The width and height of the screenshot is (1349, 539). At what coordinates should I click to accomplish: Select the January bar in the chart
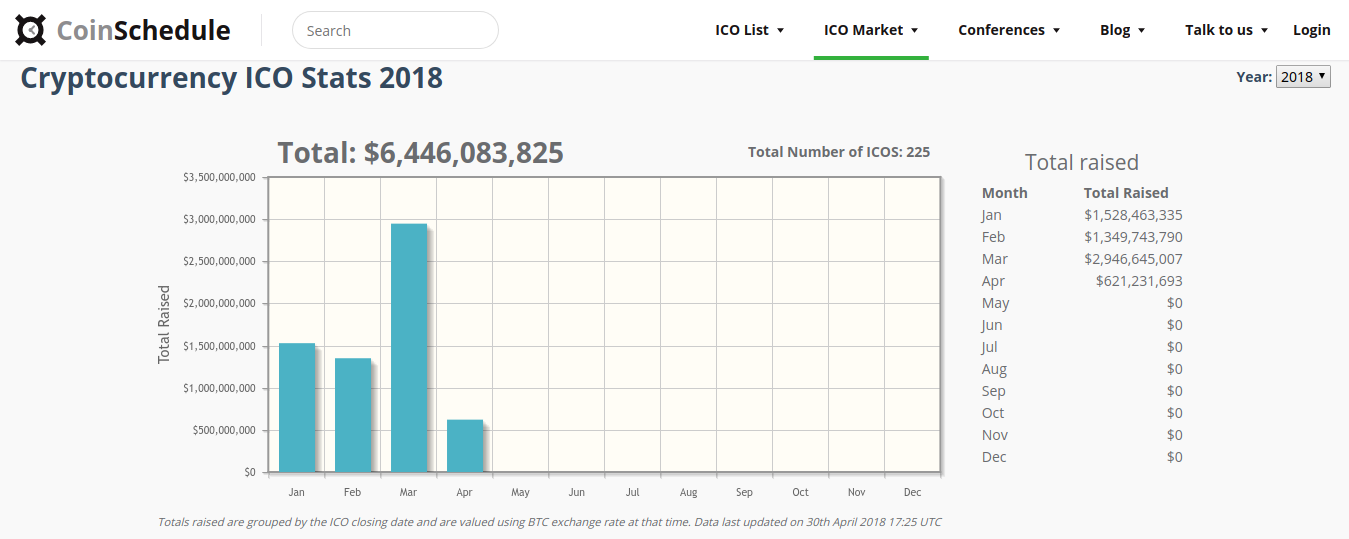click(x=297, y=408)
